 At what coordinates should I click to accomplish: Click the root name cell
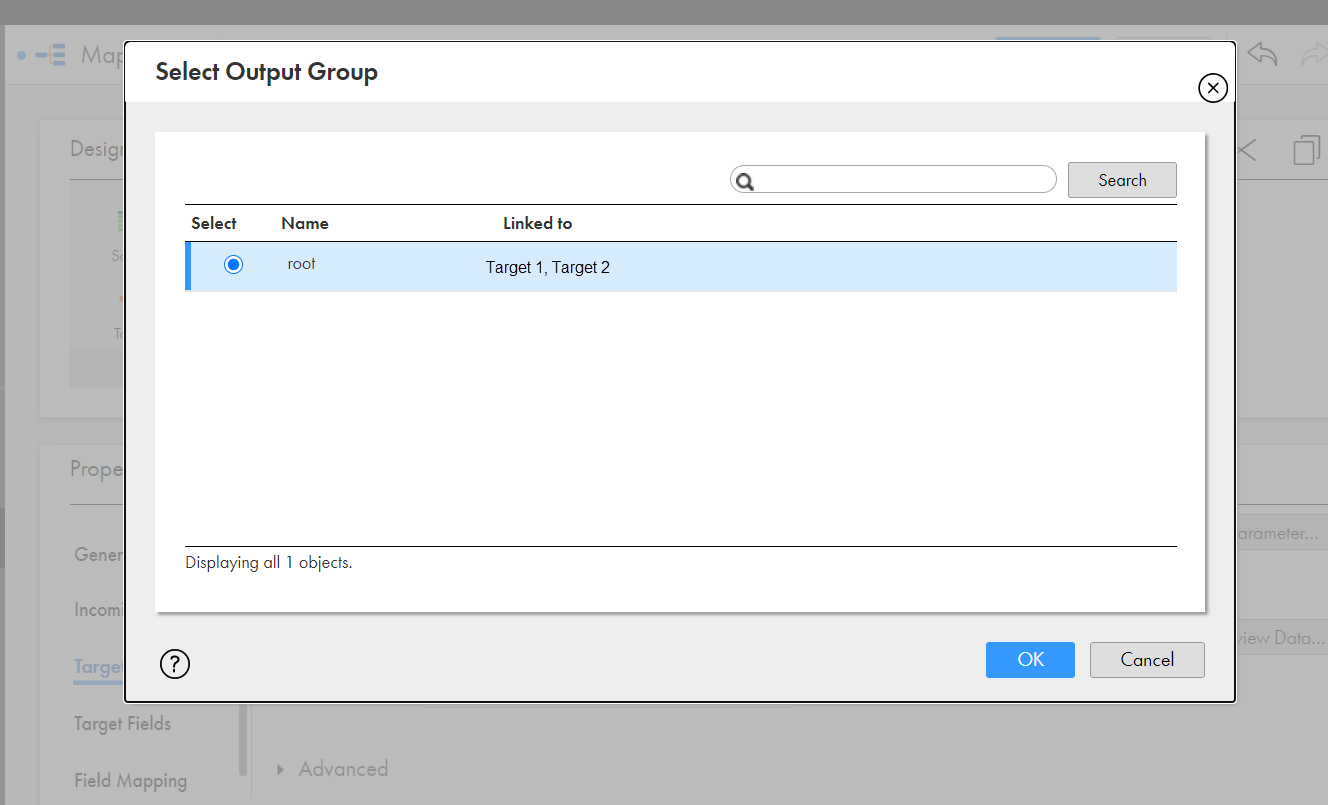point(301,265)
